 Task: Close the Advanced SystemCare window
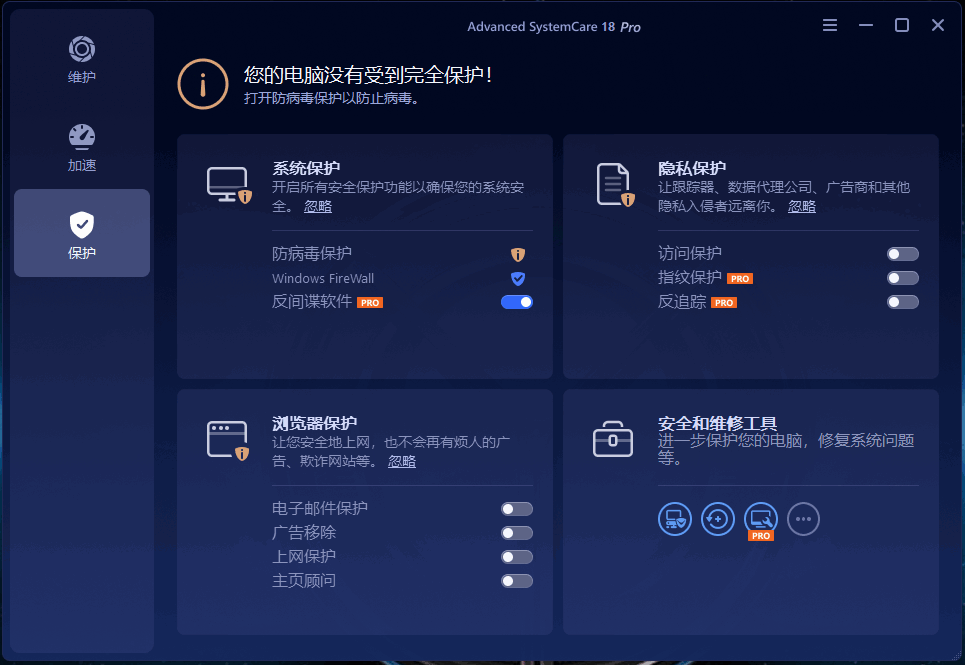(x=937, y=25)
